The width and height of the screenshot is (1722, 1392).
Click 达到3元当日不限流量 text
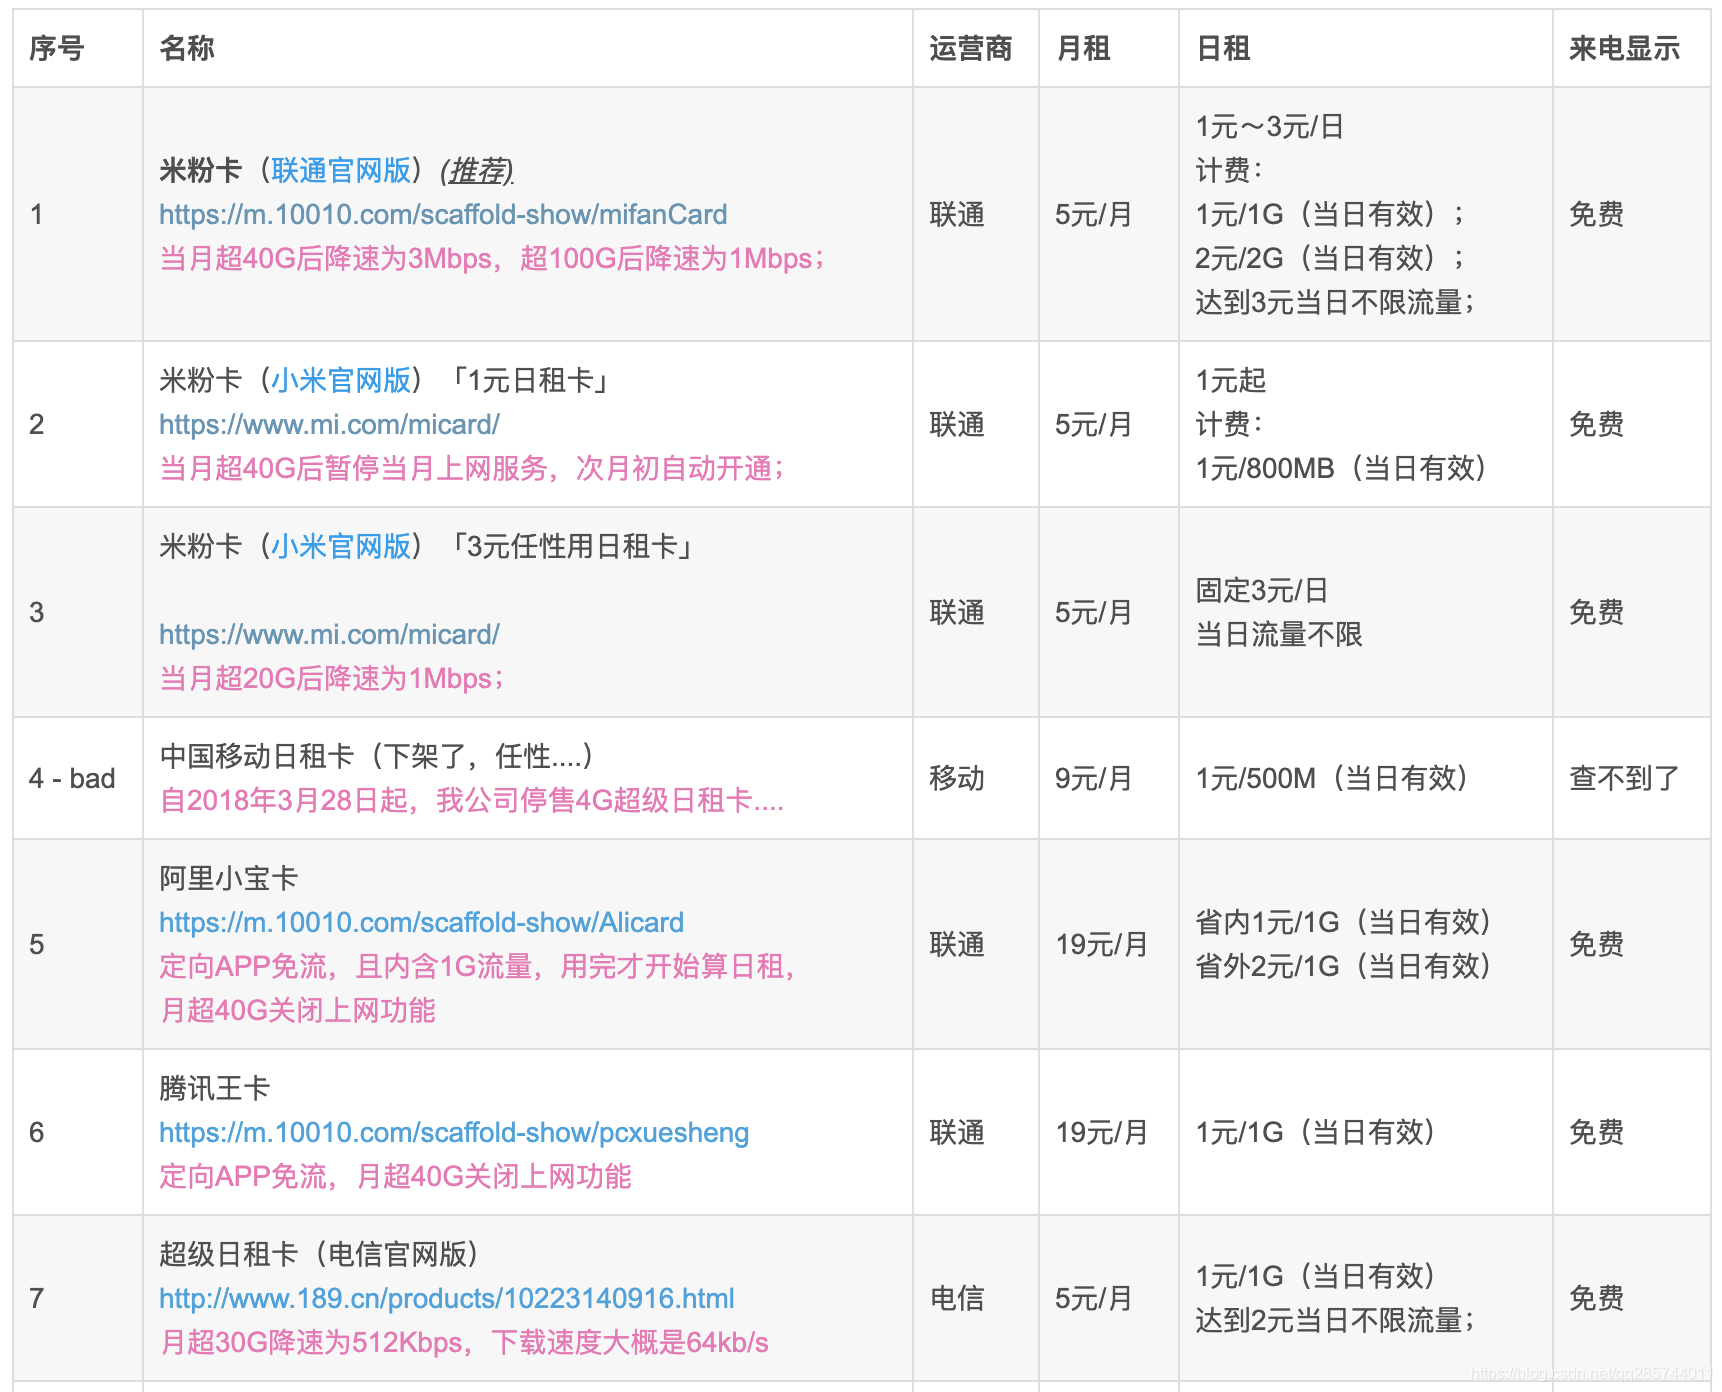pos(1334,303)
